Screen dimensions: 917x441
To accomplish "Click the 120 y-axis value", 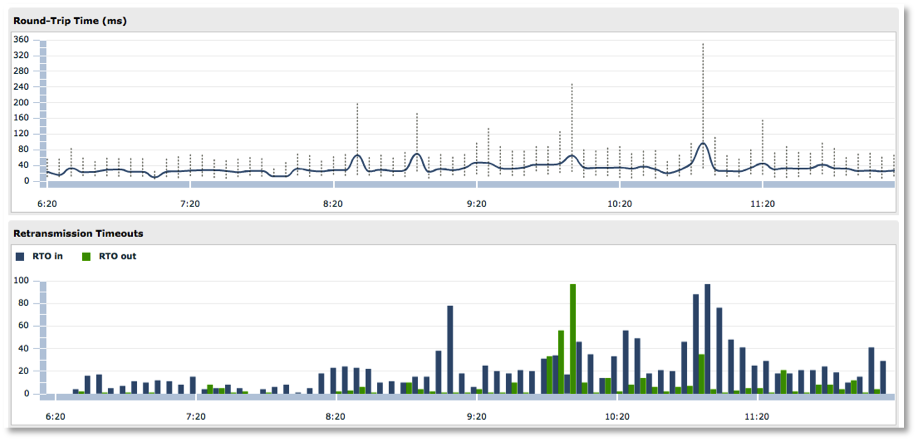I will [x=22, y=134].
